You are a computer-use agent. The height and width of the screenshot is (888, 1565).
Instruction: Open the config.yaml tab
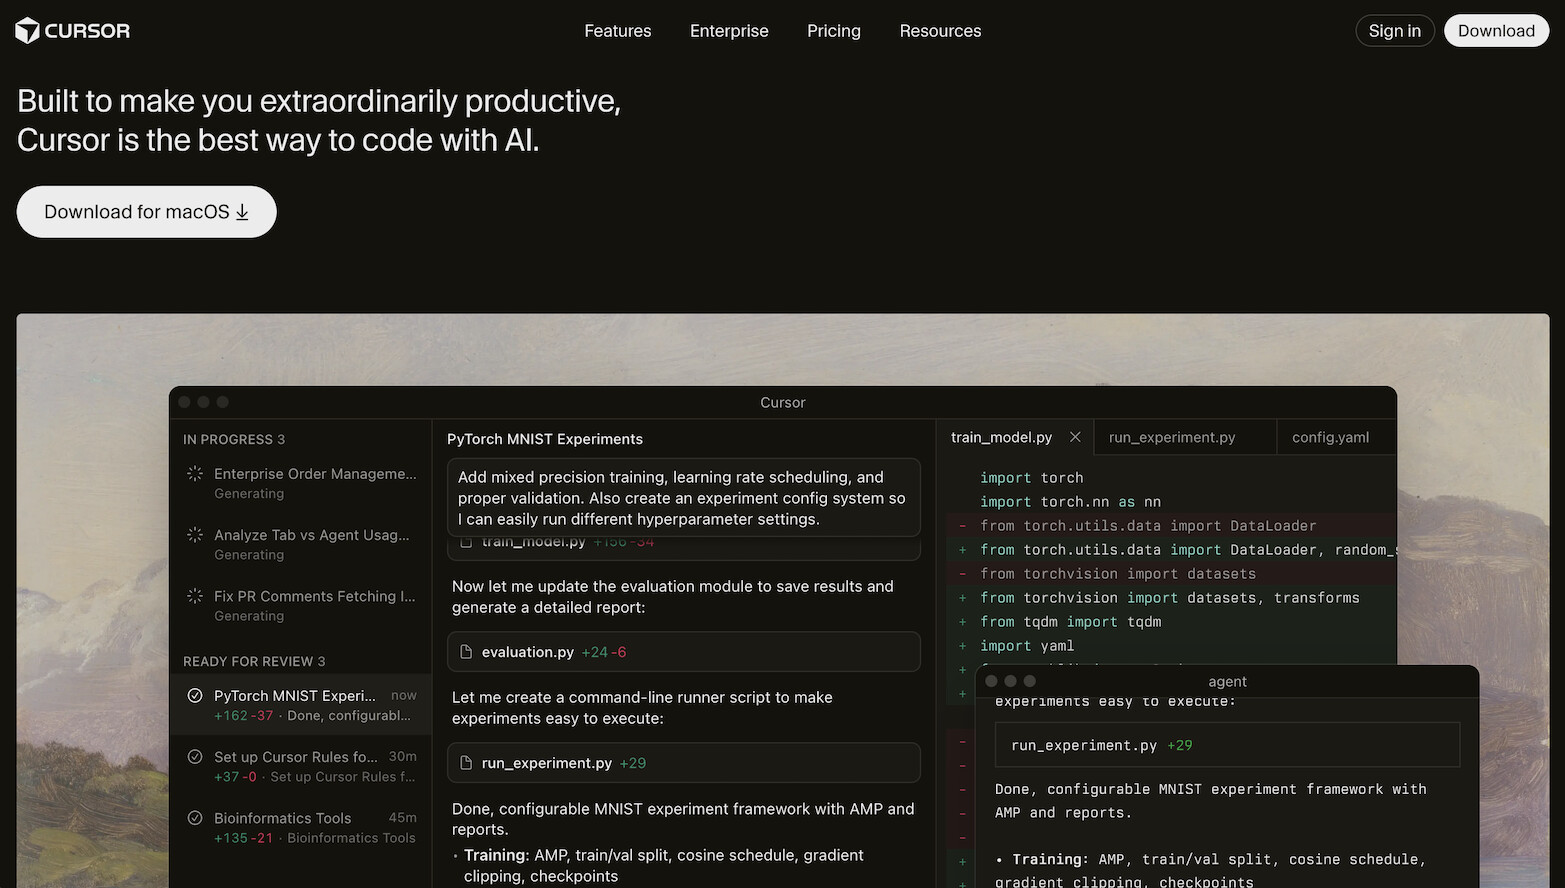click(1330, 437)
